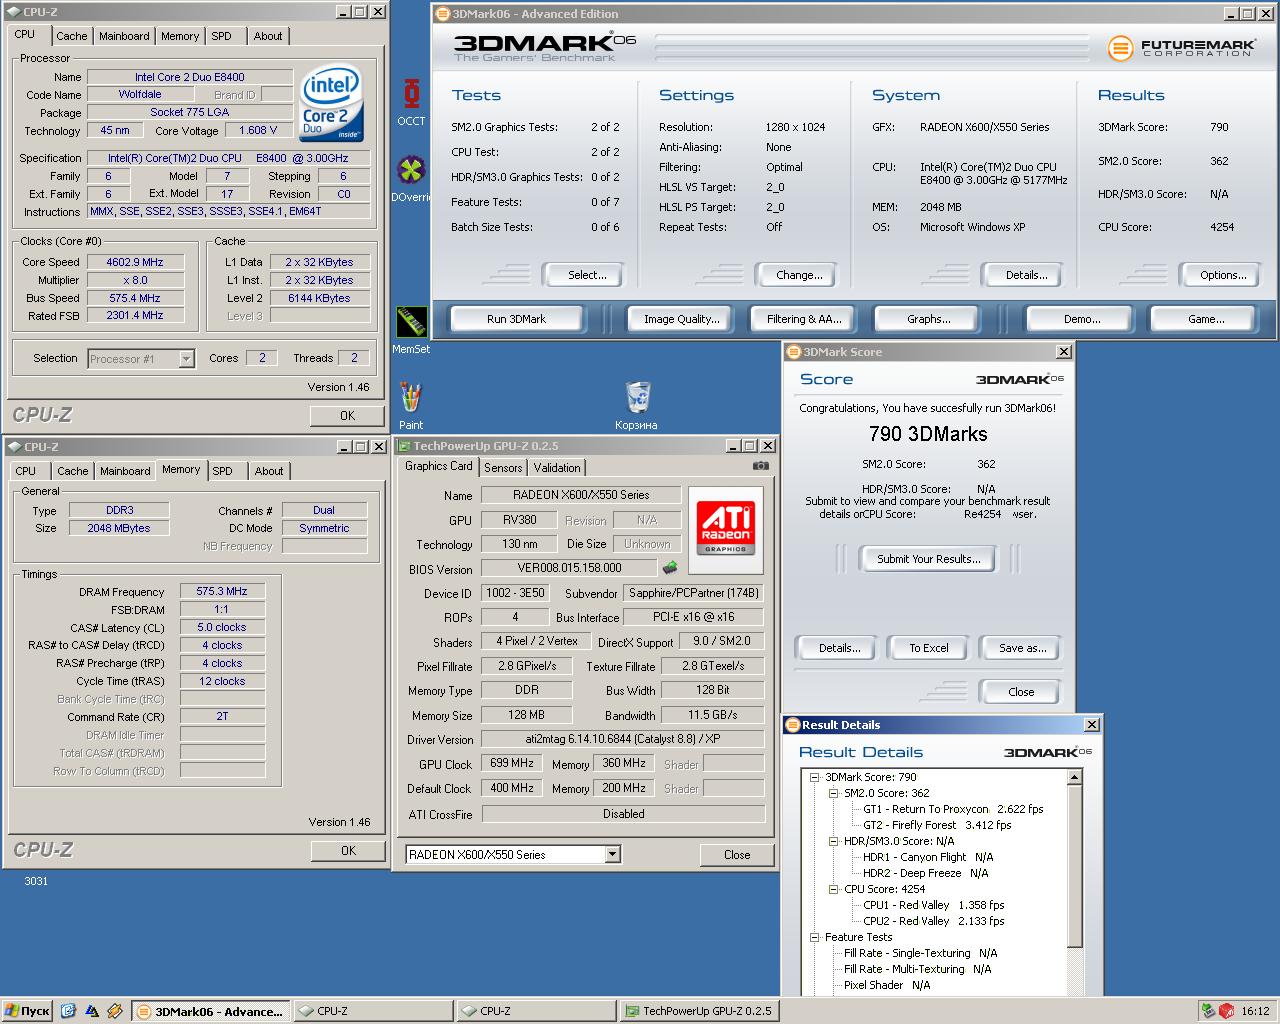Open the Processor #1 selection dropdown
This screenshot has width=1280, height=1024.
click(186, 358)
